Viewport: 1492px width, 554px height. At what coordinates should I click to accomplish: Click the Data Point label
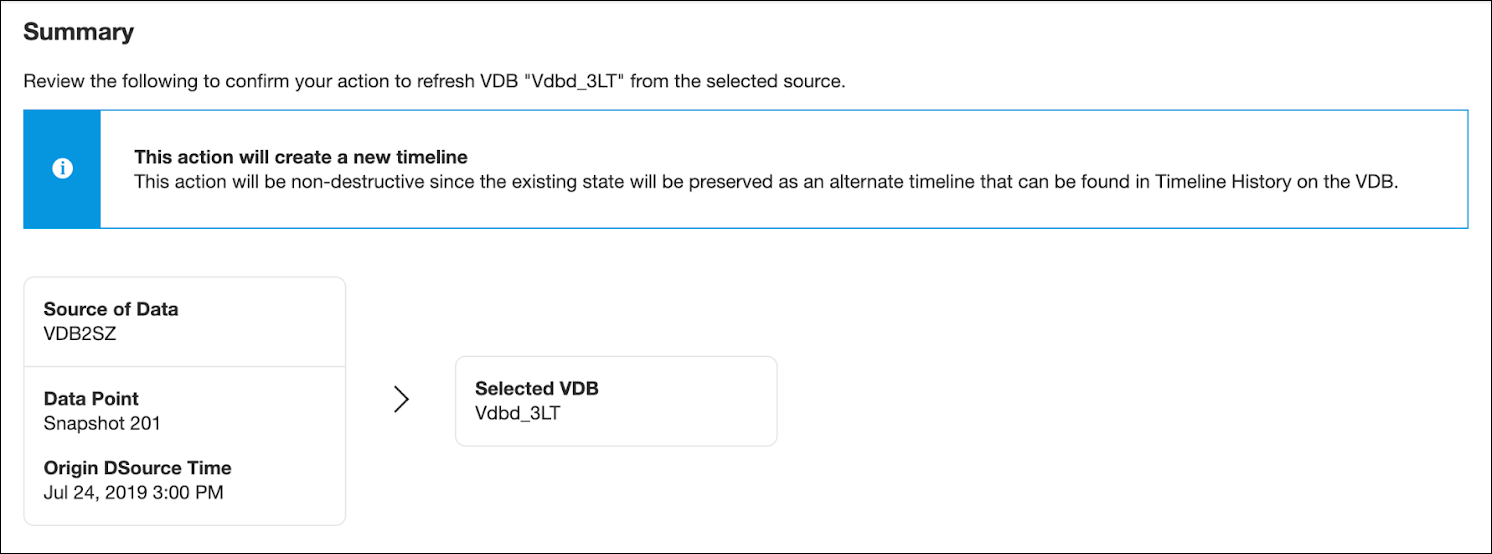click(91, 398)
